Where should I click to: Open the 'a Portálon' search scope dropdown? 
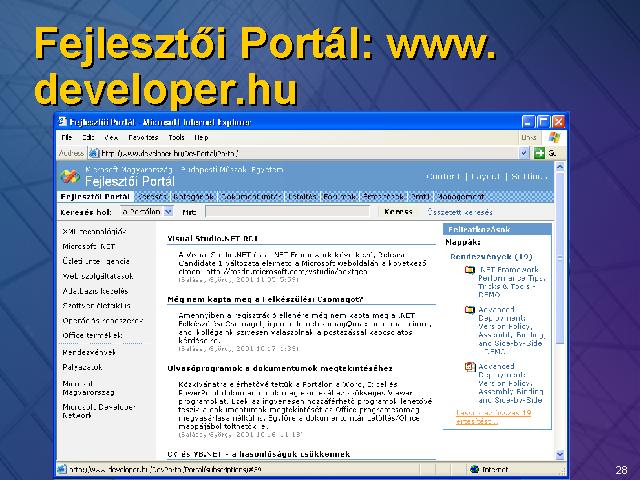point(168,211)
